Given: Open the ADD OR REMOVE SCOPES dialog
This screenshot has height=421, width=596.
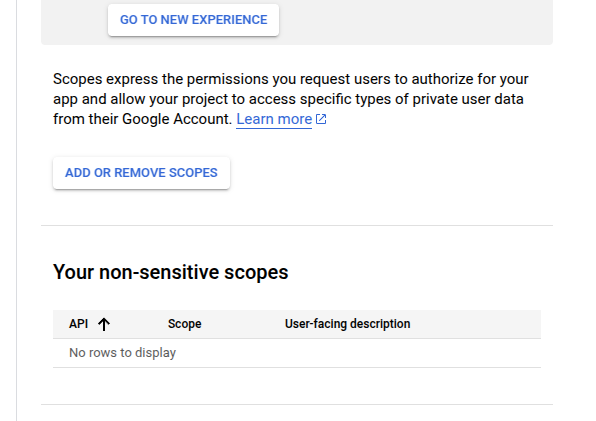Looking at the screenshot, I should click(141, 173).
